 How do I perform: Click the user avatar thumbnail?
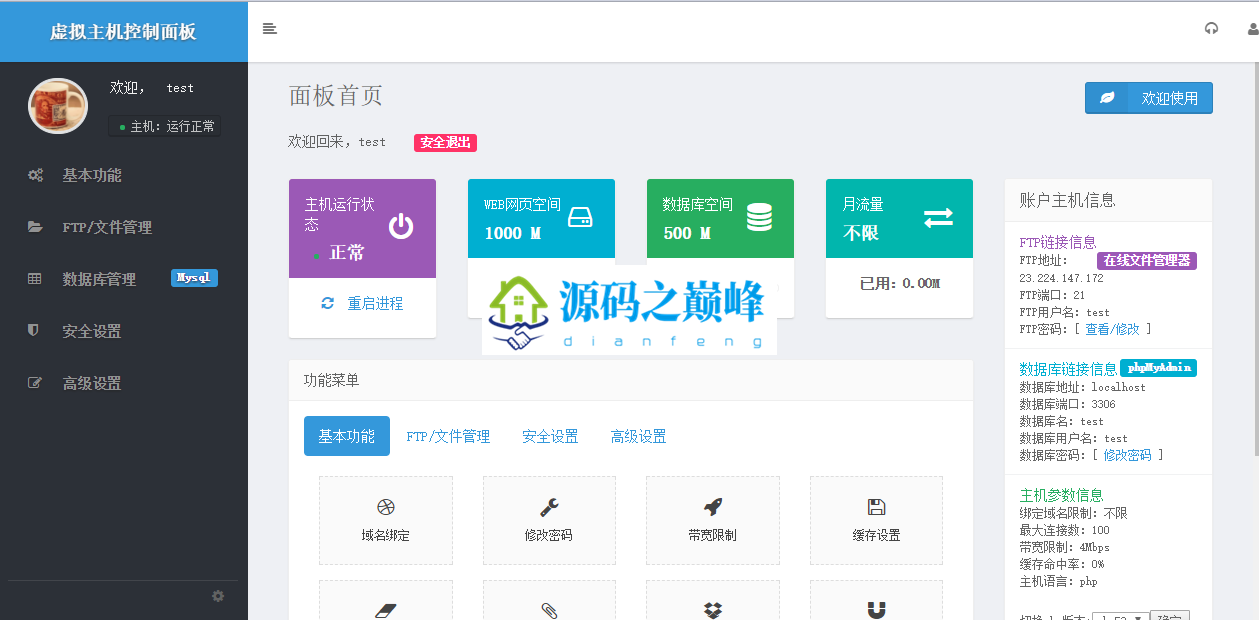pos(58,106)
